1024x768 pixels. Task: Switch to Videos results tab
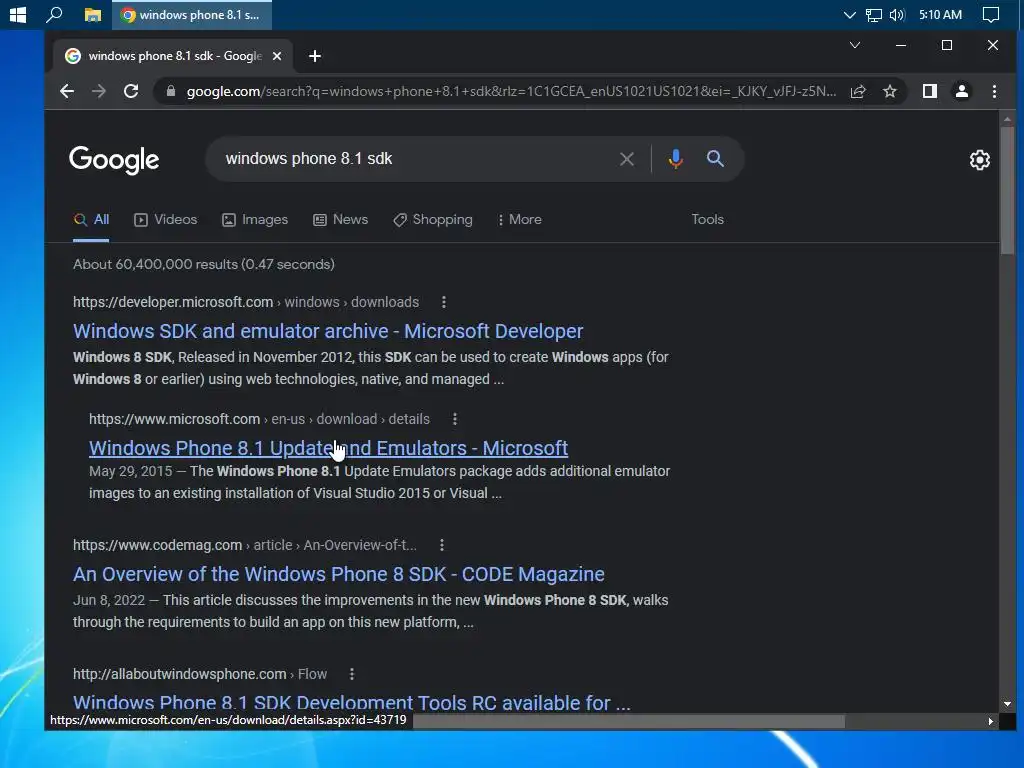(x=165, y=219)
